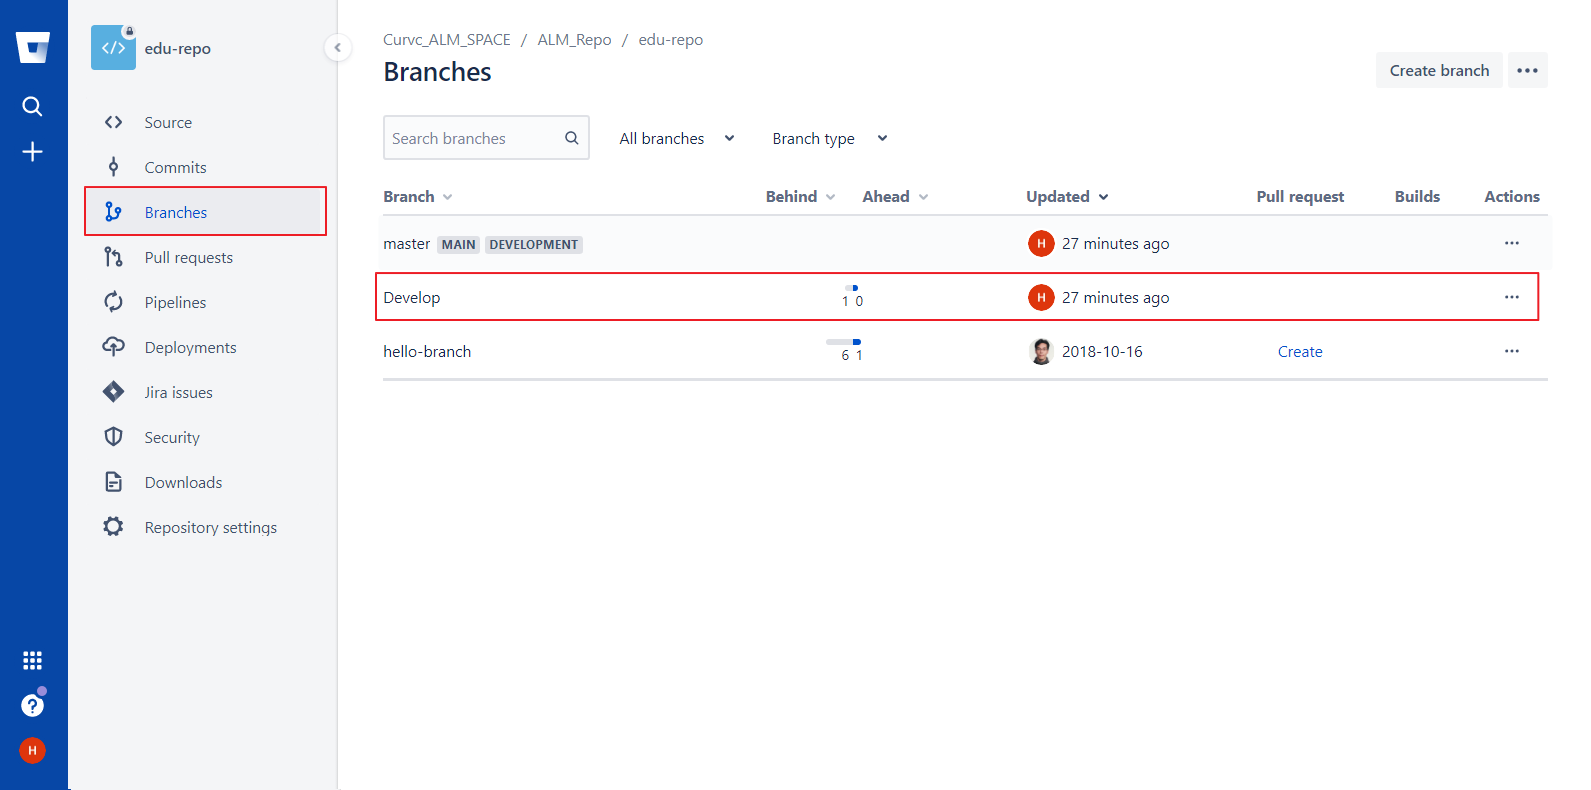Open the app switcher grid icon

[32, 660]
